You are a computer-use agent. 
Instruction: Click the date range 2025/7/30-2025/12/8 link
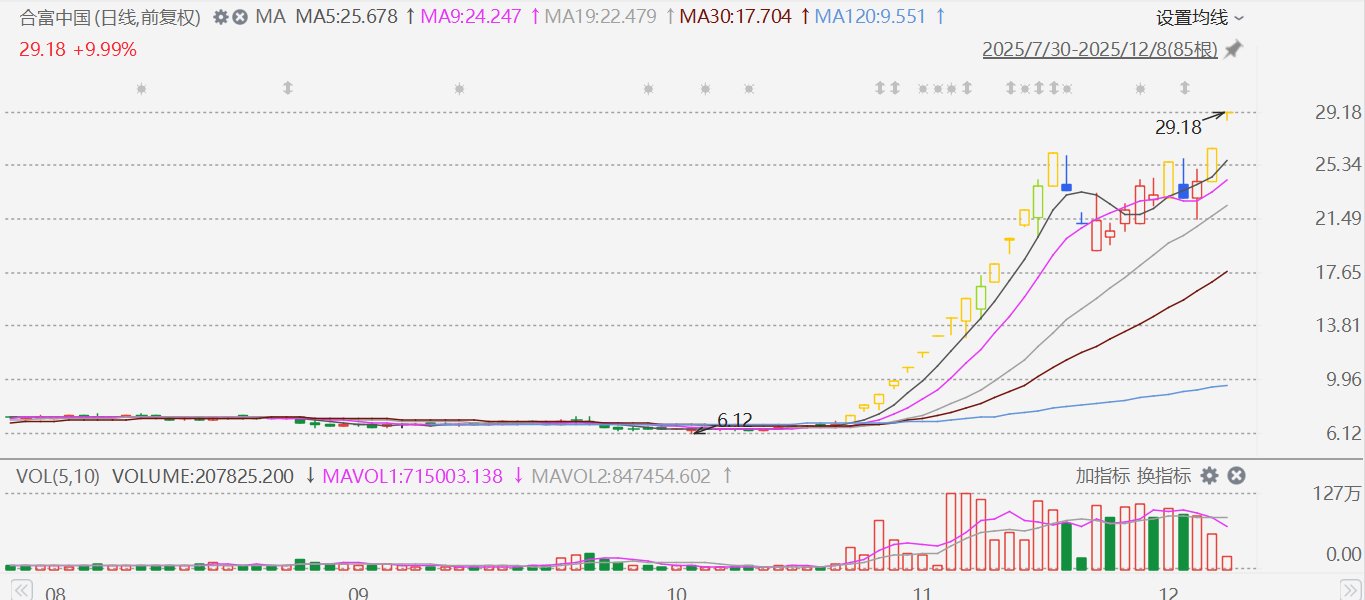tap(1100, 49)
